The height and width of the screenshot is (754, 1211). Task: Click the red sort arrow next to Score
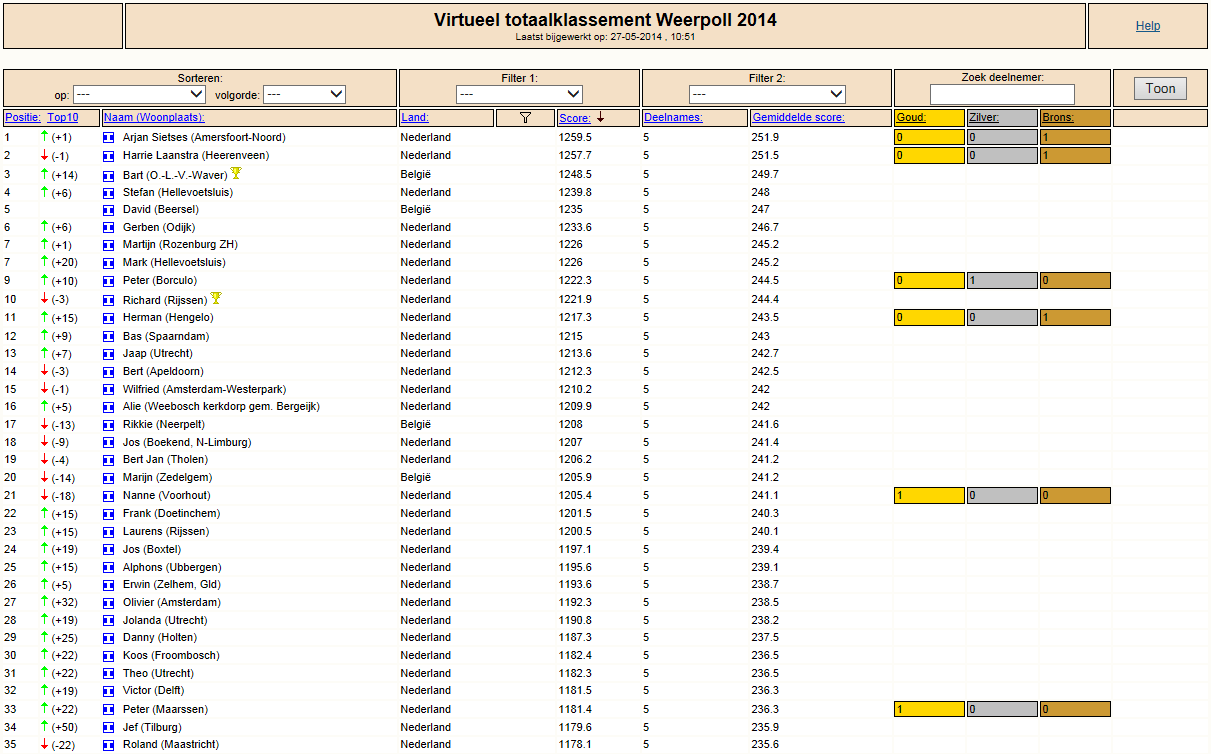600,118
